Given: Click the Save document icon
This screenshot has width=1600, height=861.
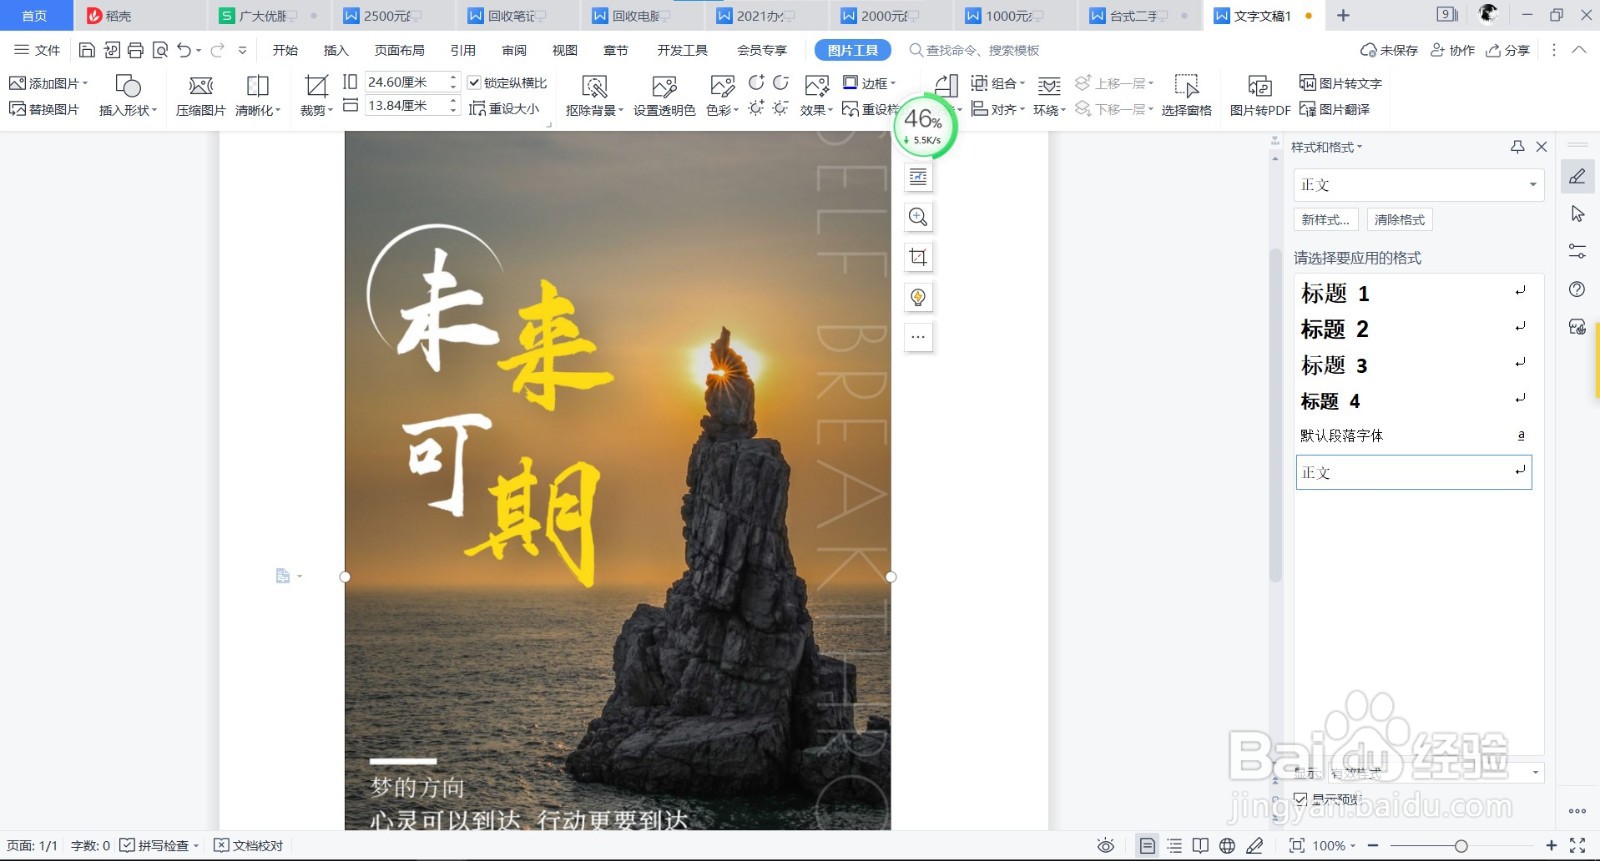Looking at the screenshot, I should pos(87,50).
